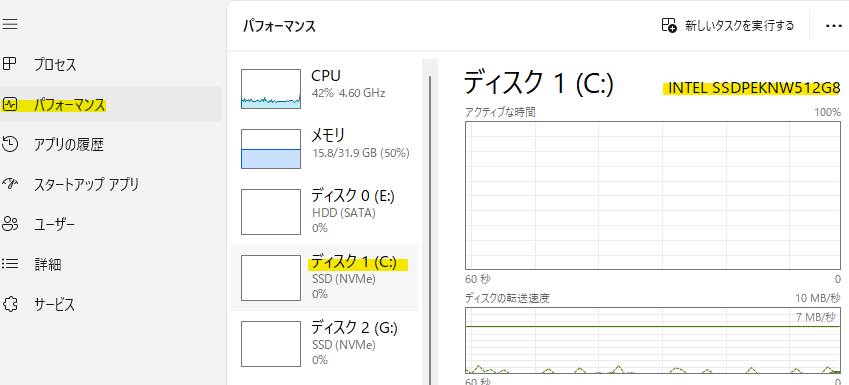Click the パフォーマンス waveform icon

pyautogui.click(x=10, y=104)
